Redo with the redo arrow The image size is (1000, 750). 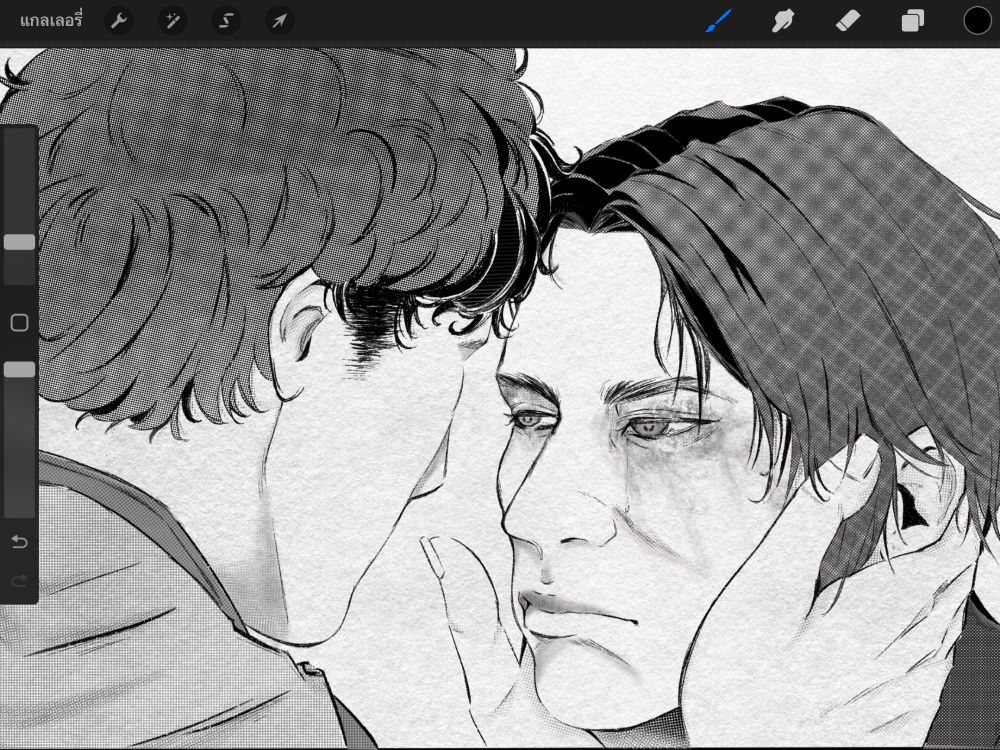[20, 581]
